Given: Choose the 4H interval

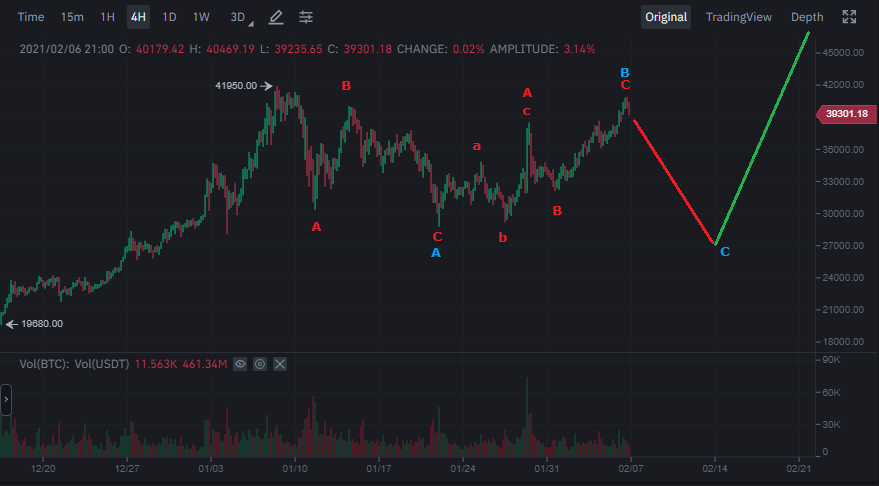Looking at the screenshot, I should (138, 17).
